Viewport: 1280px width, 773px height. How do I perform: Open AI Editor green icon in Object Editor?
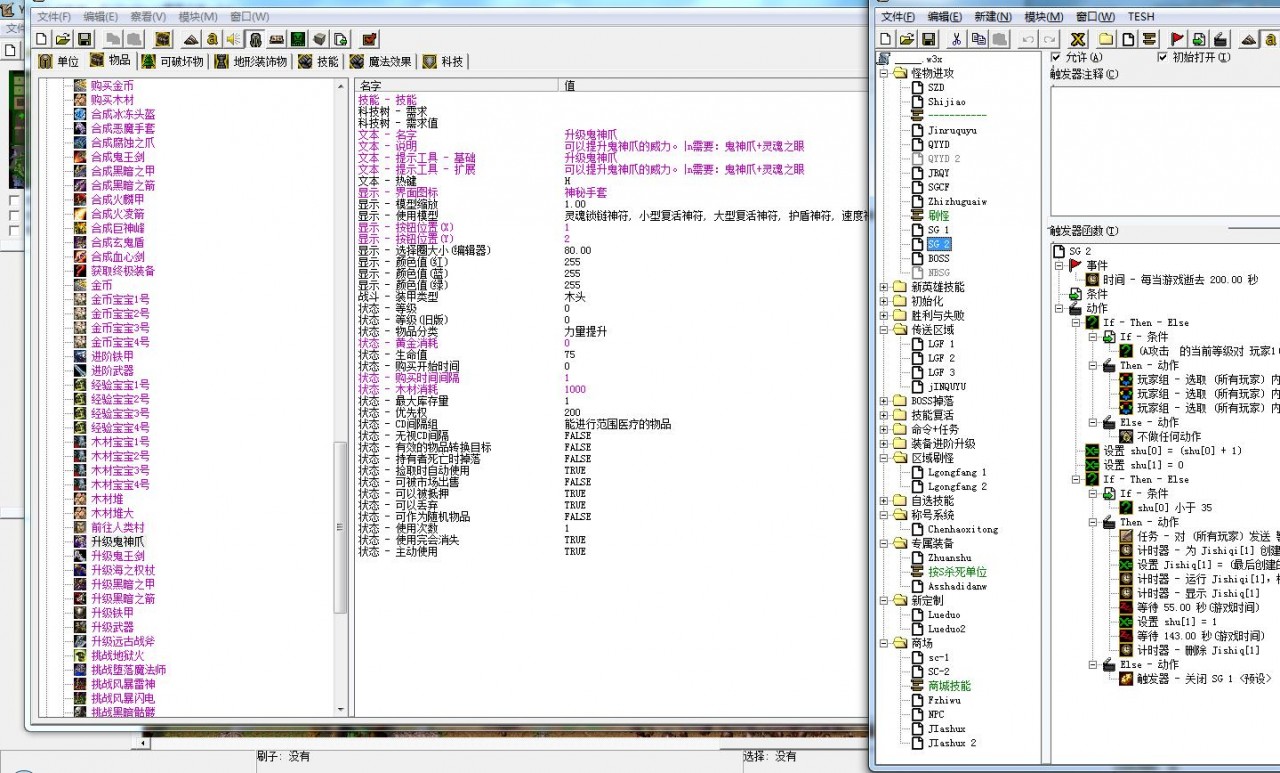[298, 39]
